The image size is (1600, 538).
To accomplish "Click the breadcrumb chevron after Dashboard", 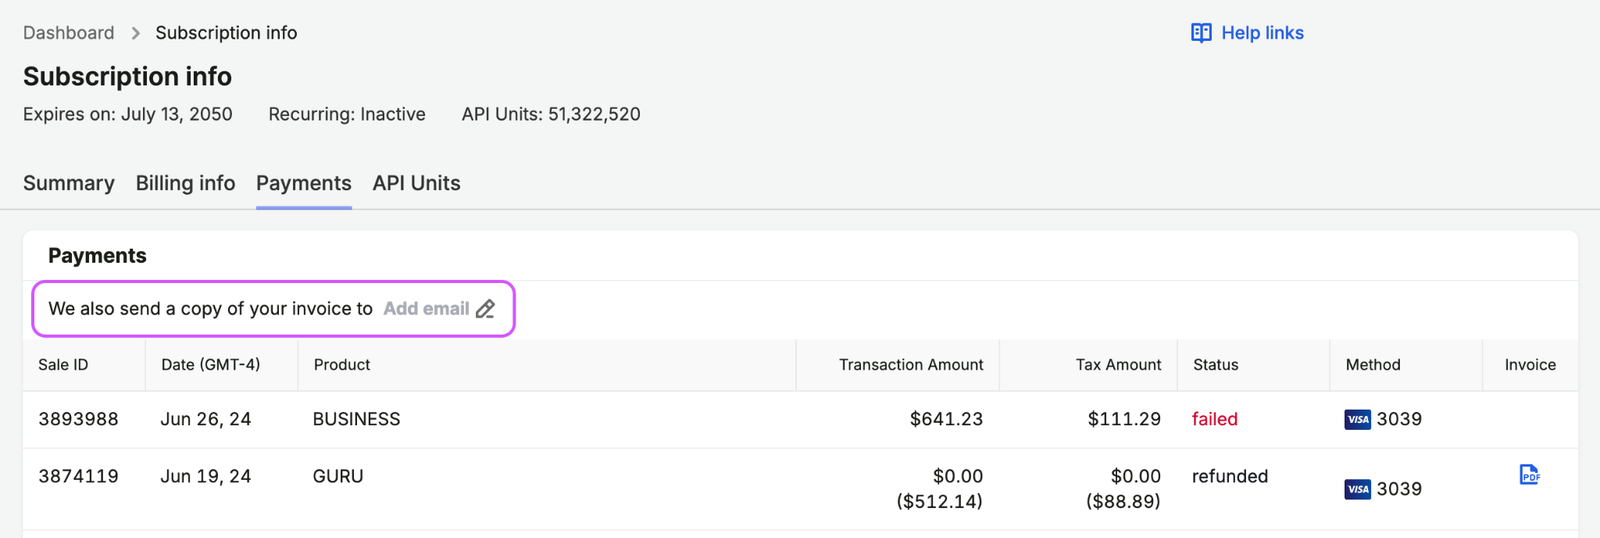I will 135,33.
